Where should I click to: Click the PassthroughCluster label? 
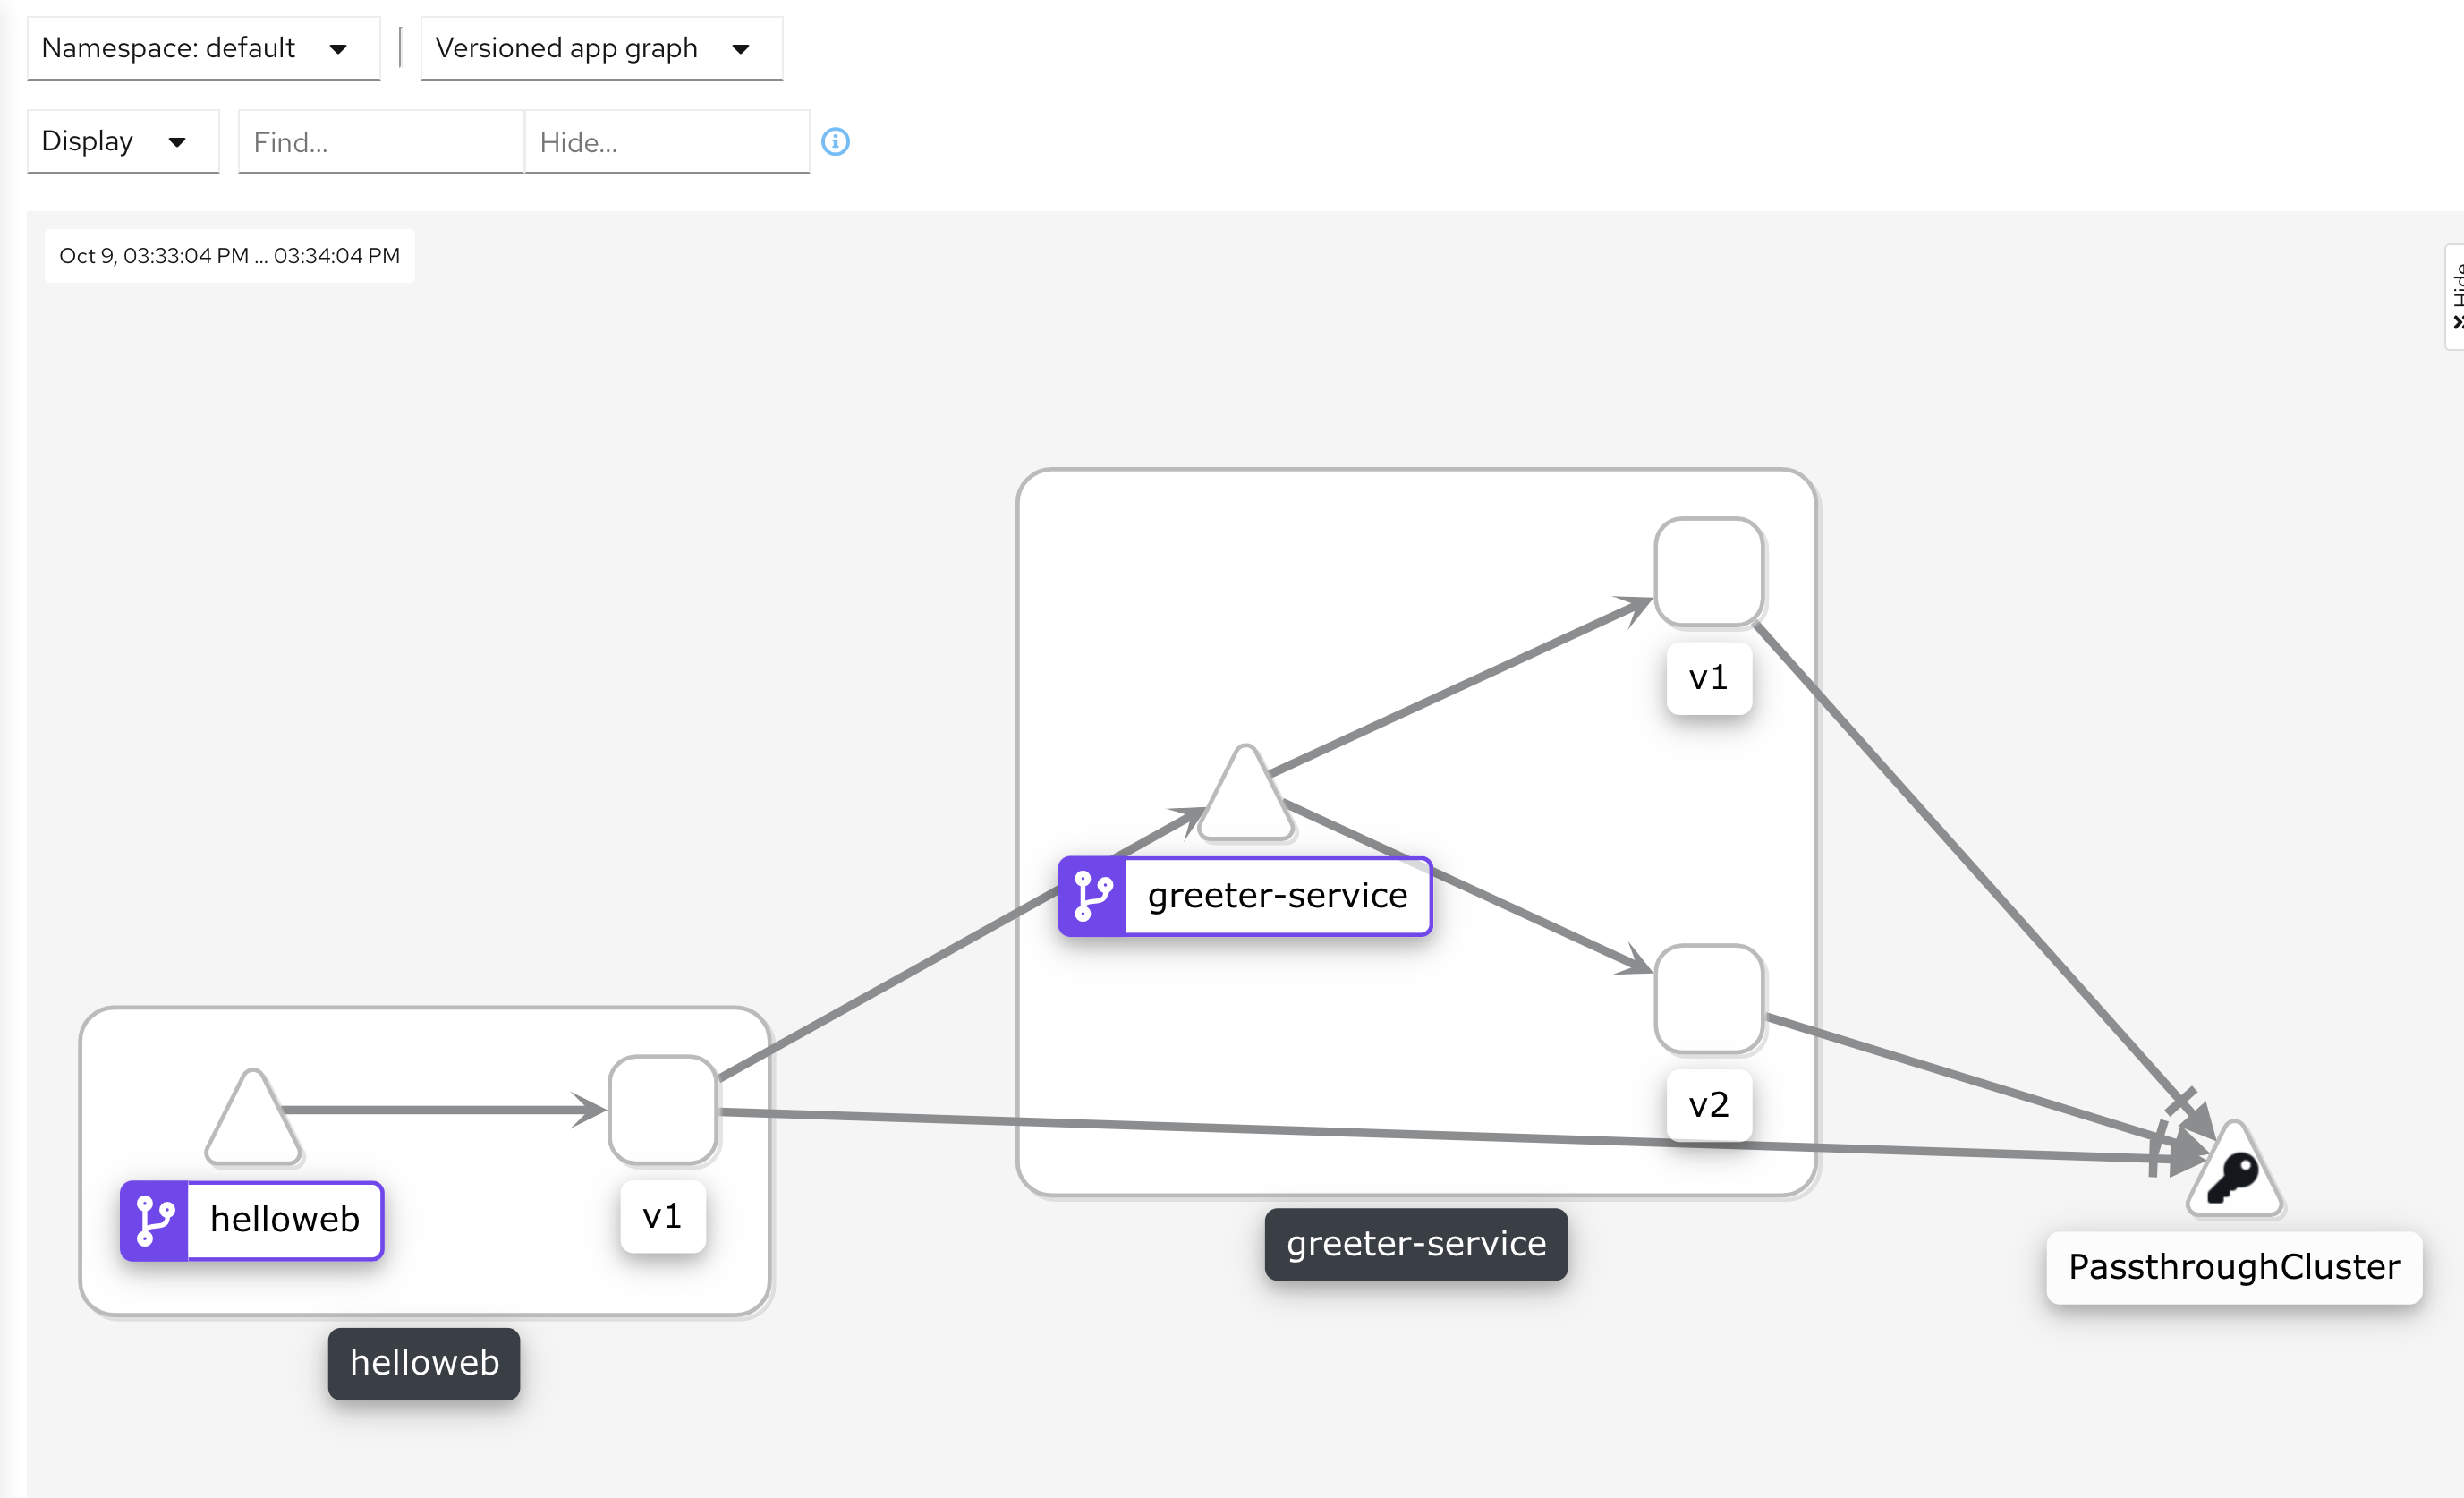(2234, 1268)
